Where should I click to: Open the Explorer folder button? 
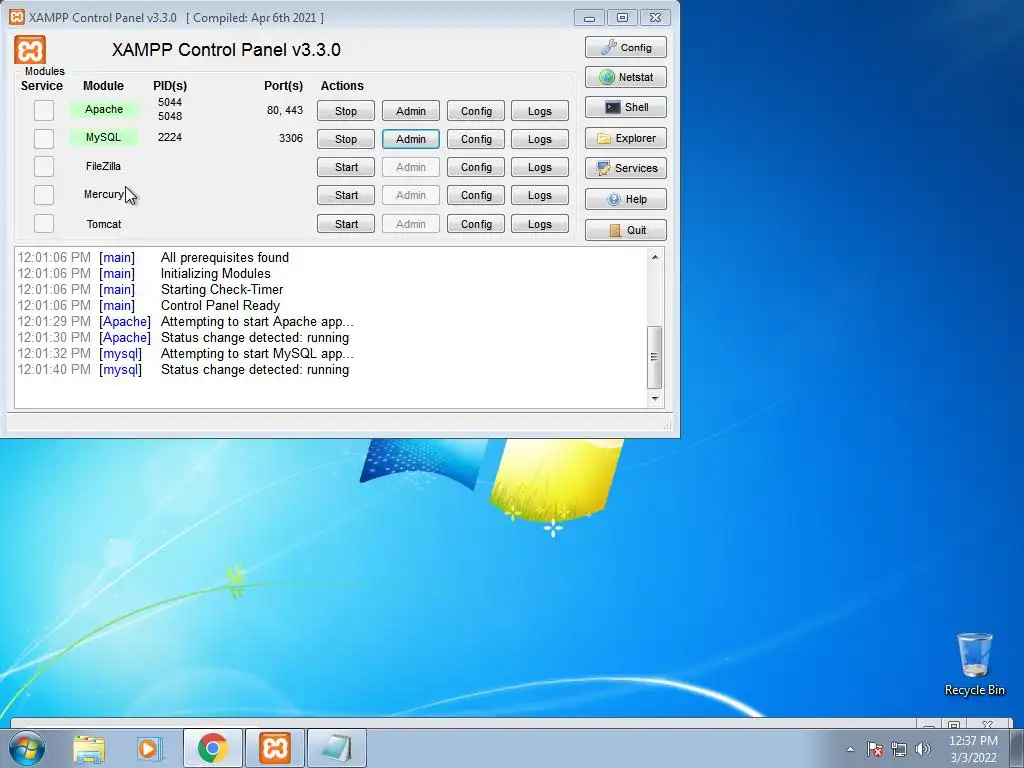626,138
